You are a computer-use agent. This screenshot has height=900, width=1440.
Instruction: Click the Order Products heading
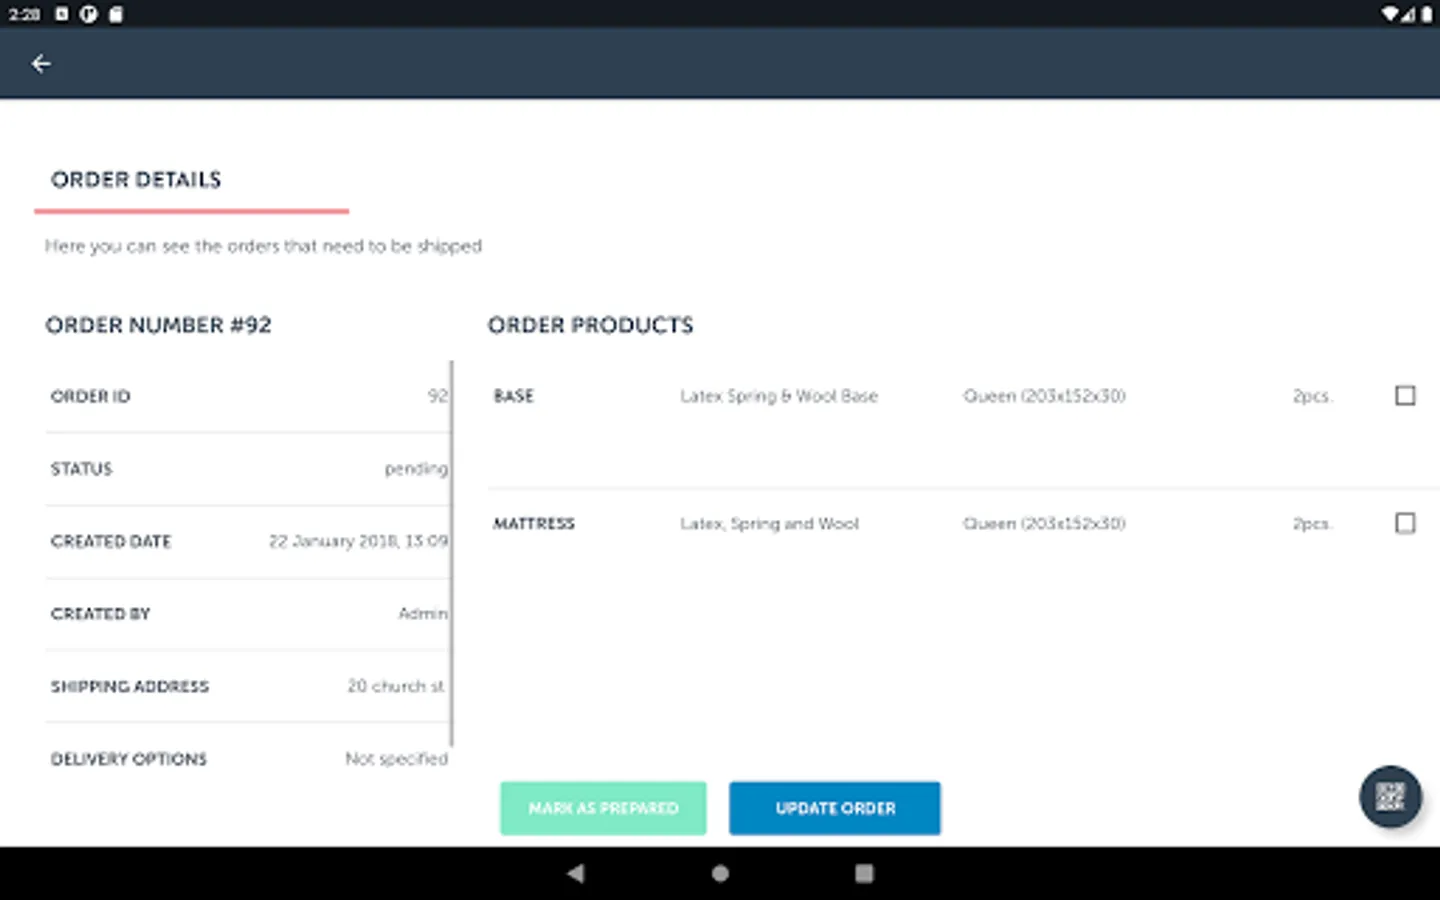590,325
